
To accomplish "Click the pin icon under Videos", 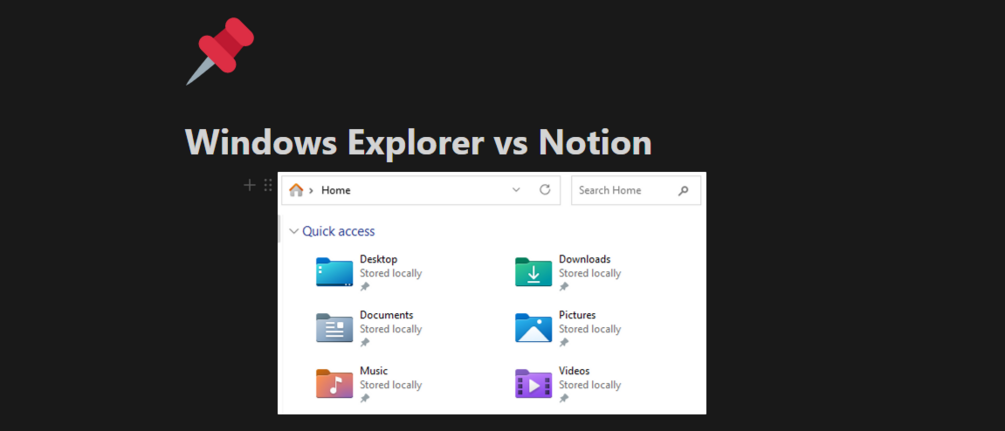I will point(564,398).
